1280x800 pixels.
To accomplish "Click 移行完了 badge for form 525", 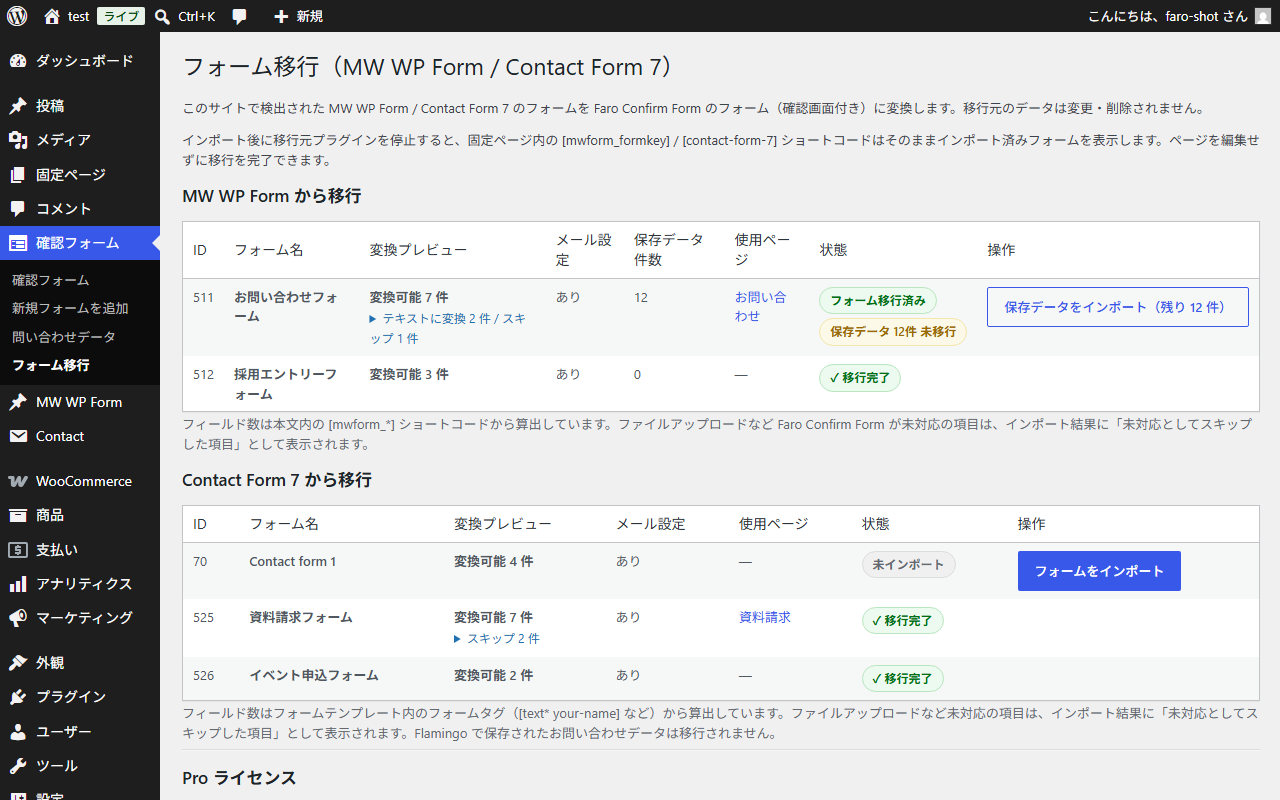I will 903,621.
